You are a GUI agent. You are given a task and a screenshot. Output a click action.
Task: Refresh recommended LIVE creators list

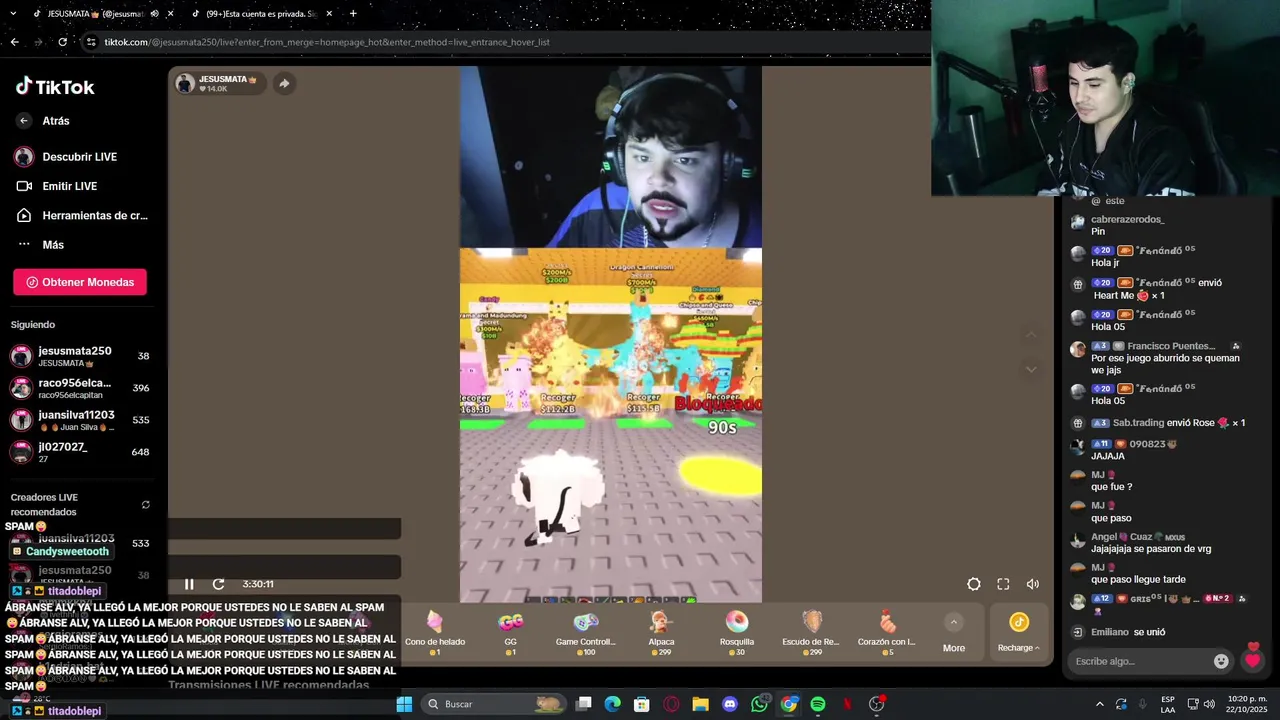click(x=146, y=505)
